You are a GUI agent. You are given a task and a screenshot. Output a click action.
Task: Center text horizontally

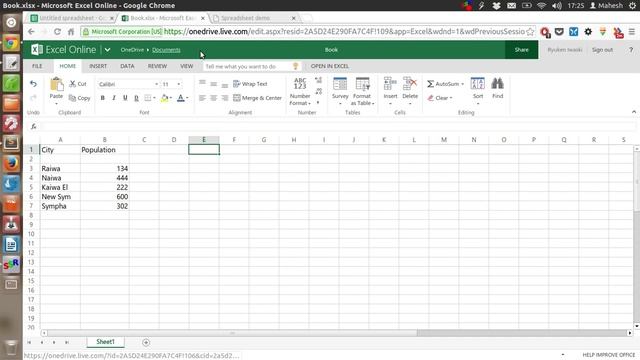click(213, 98)
